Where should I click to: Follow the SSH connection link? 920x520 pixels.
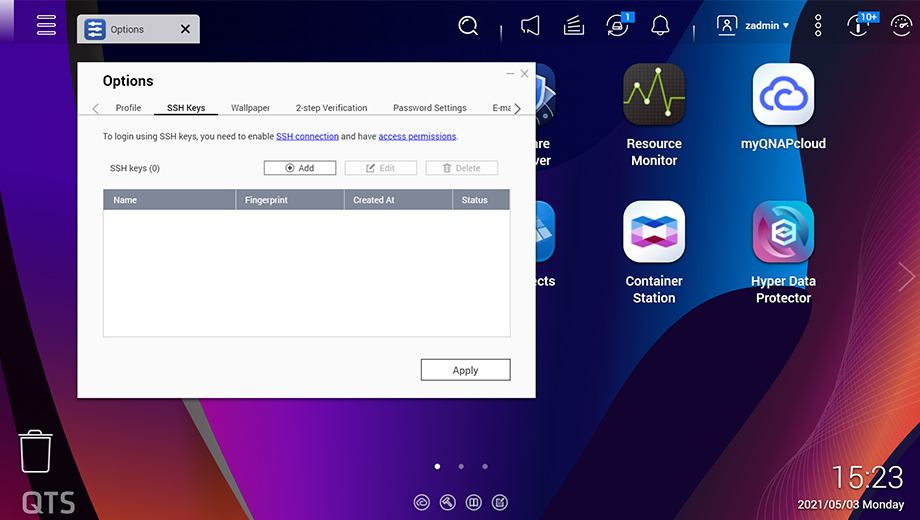[x=307, y=136]
